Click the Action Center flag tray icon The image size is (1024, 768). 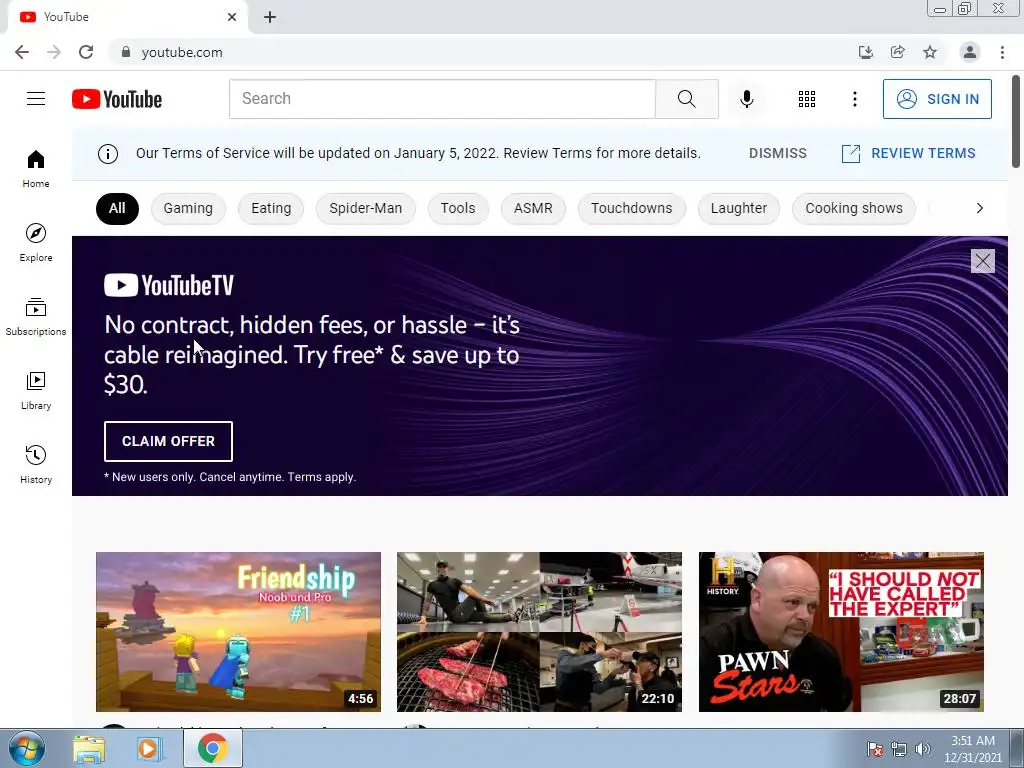[x=874, y=749]
